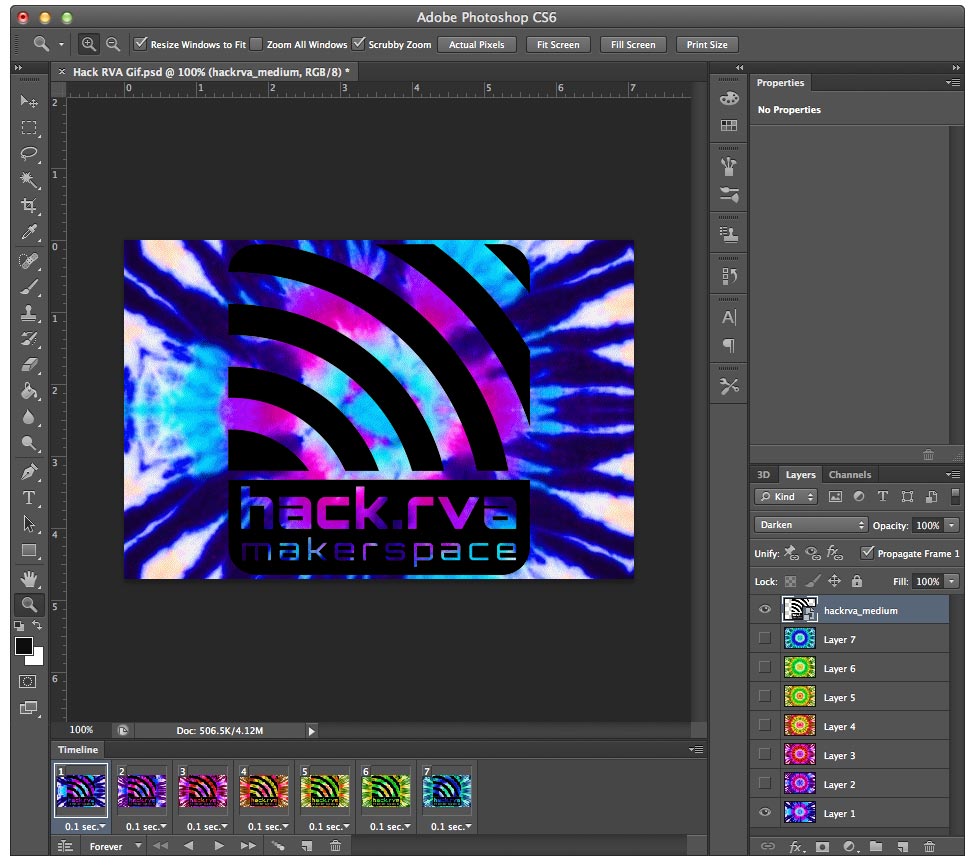Select the Type tool

click(x=29, y=498)
